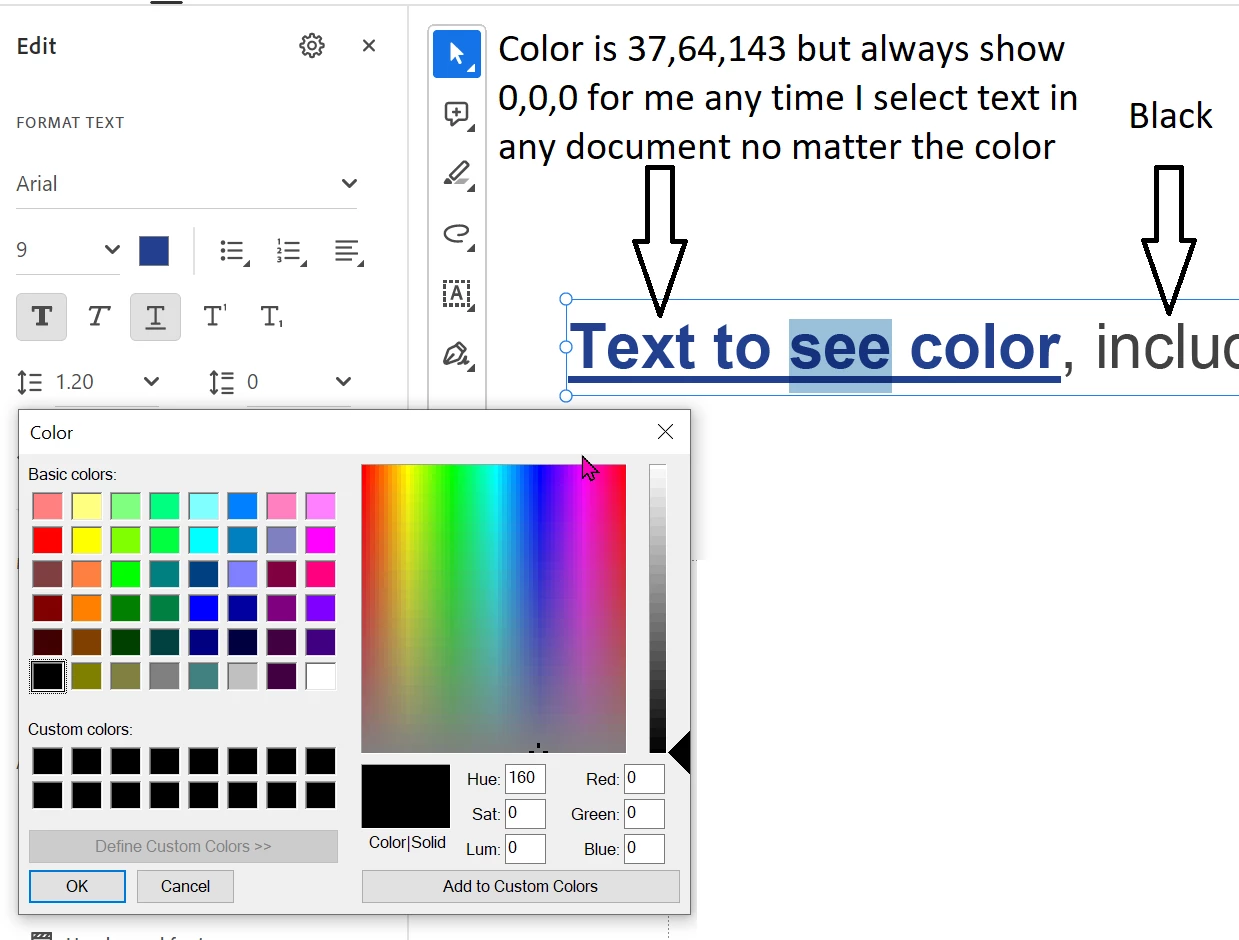
Task: Select pure red basic color swatch
Action: (x=47, y=541)
